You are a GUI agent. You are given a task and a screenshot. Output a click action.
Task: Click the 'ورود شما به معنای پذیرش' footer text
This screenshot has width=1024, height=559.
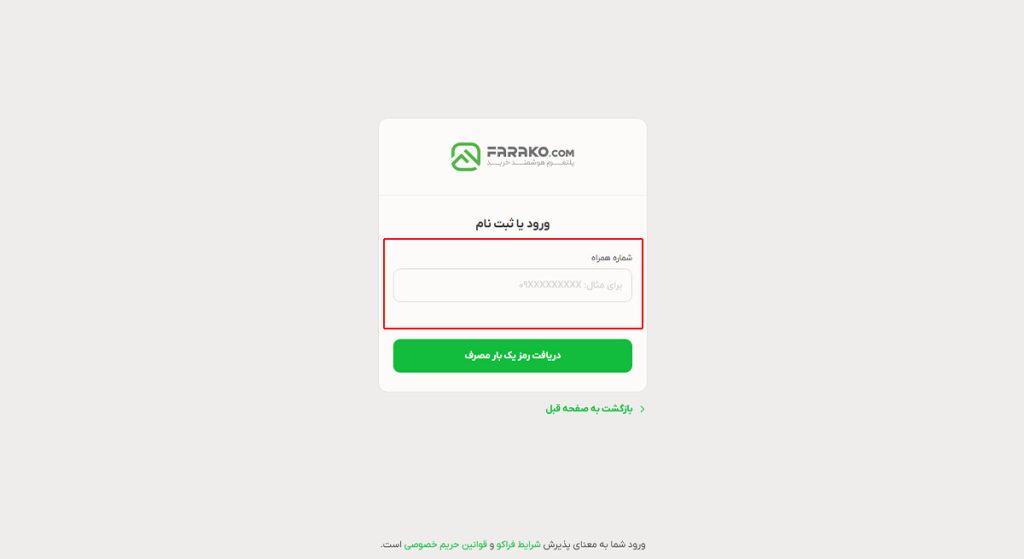tap(594, 544)
